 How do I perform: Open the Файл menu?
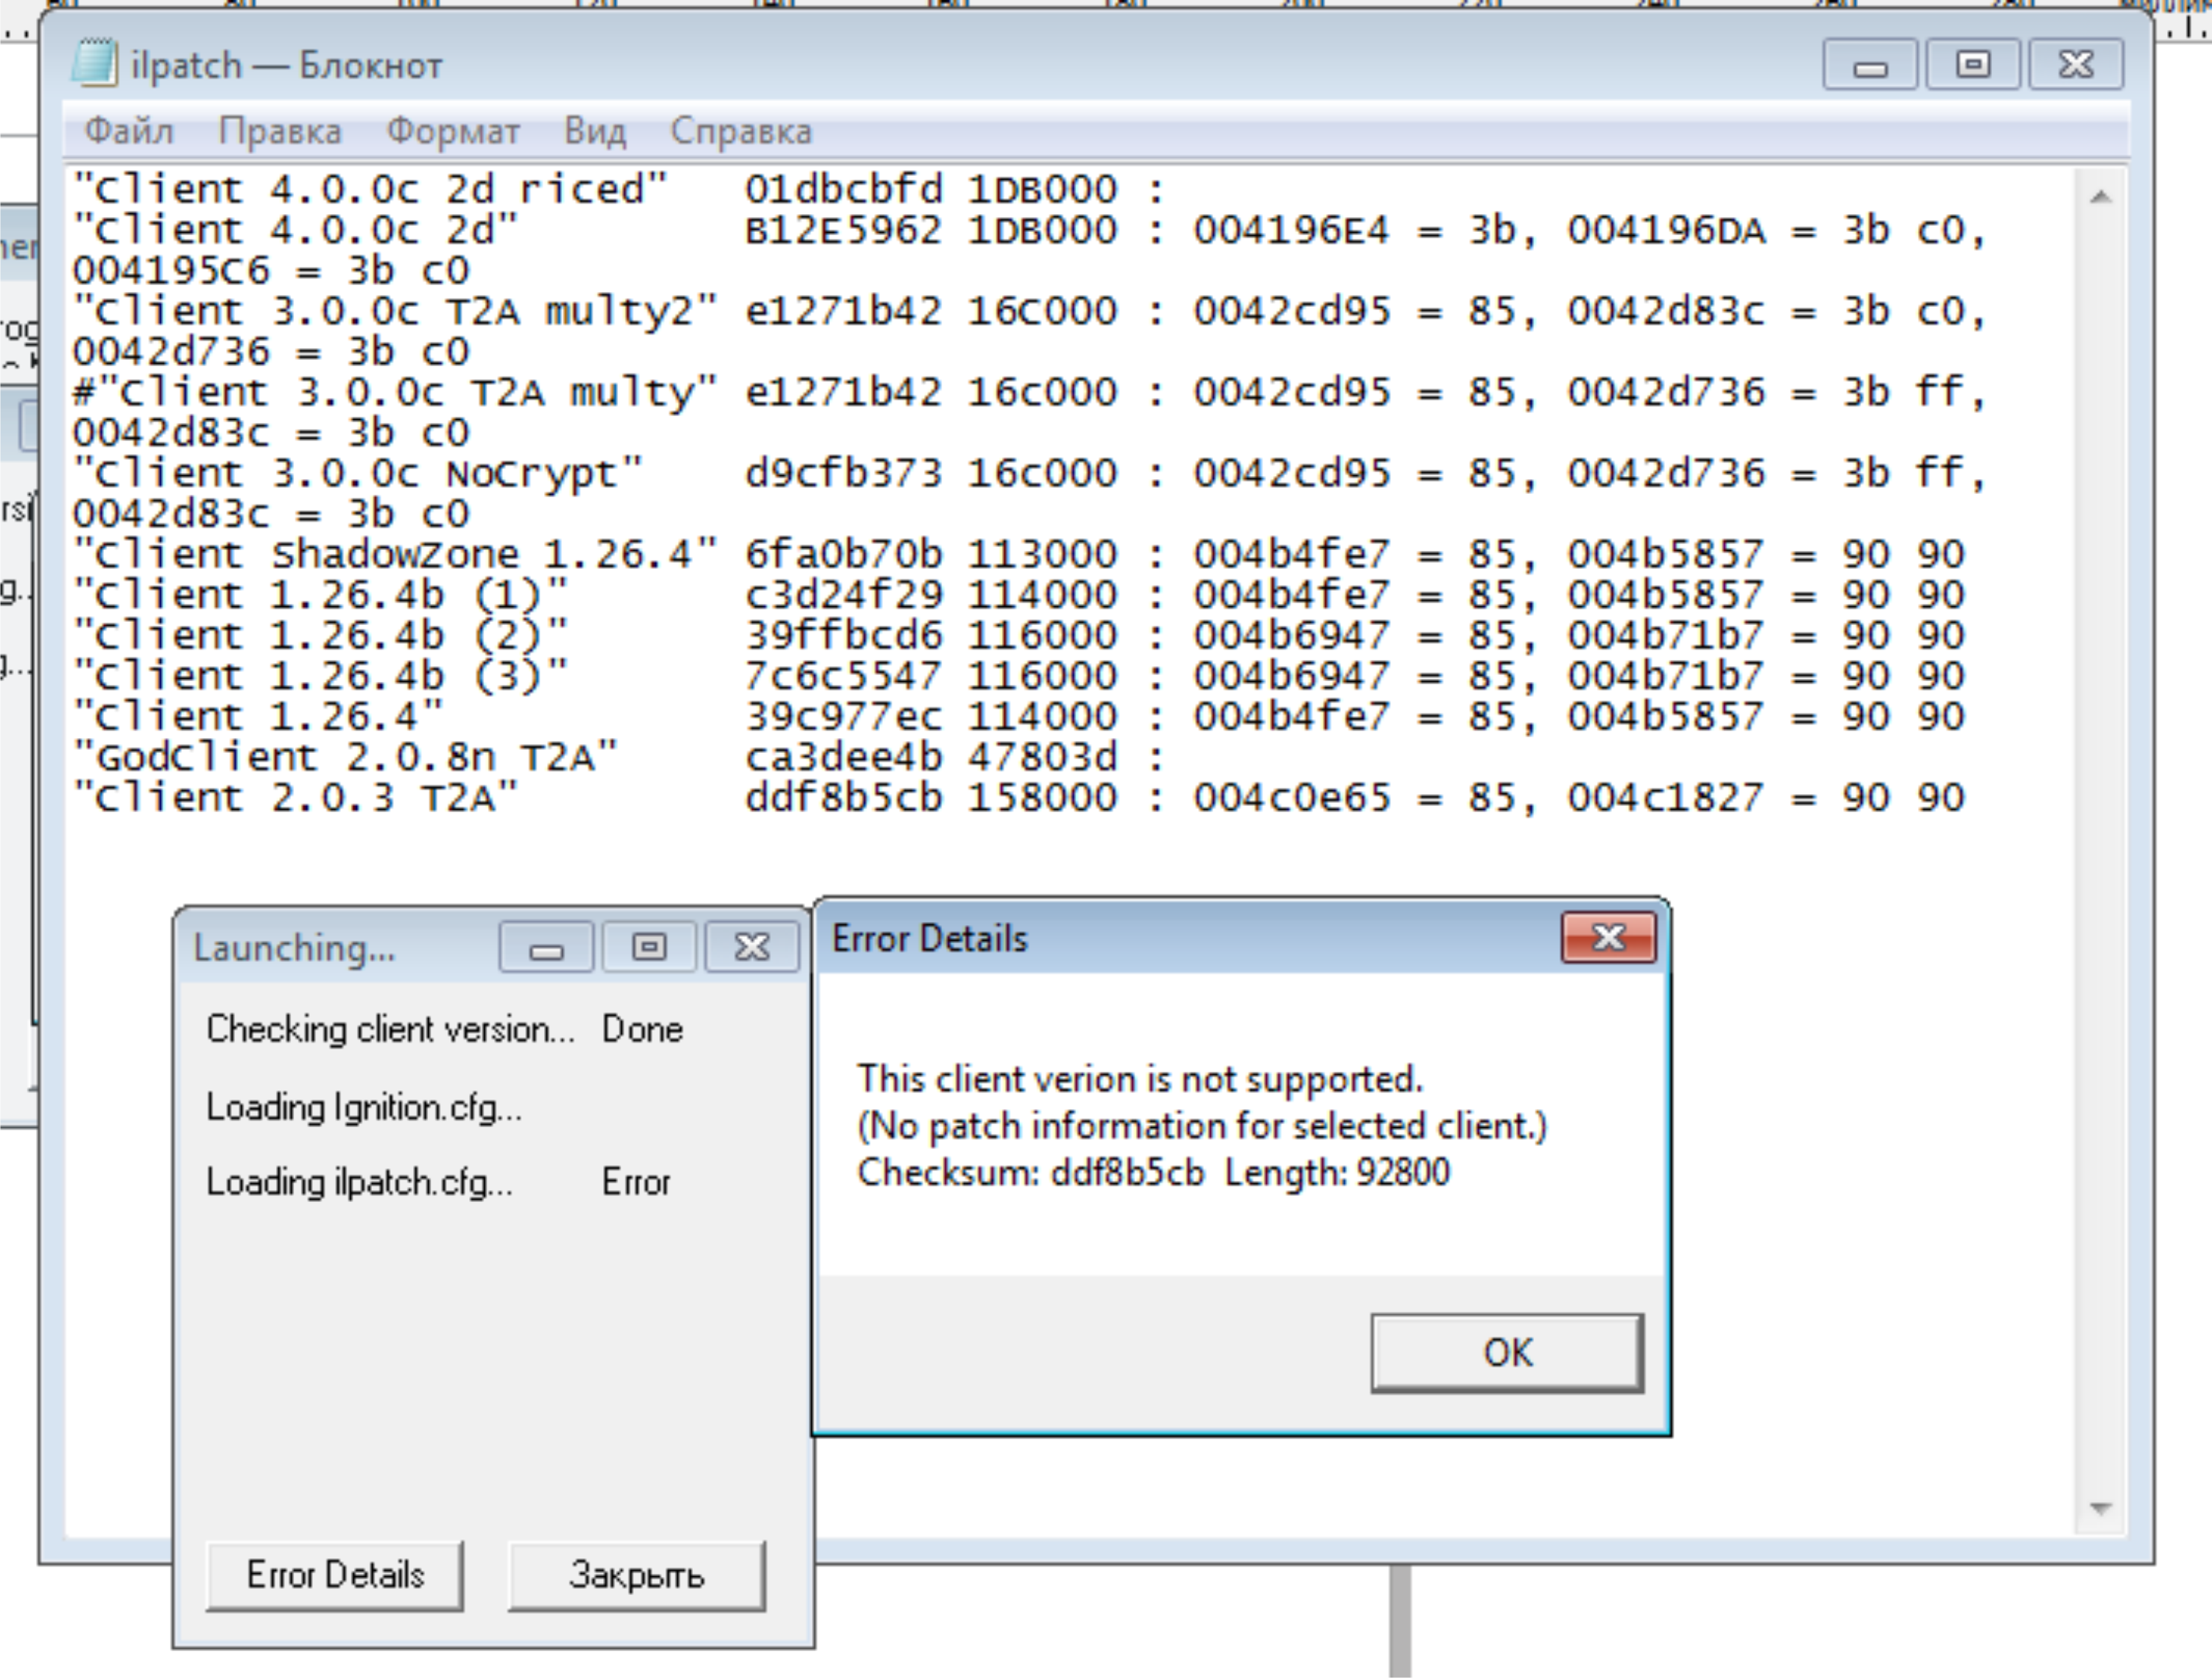pyautogui.click(x=128, y=131)
